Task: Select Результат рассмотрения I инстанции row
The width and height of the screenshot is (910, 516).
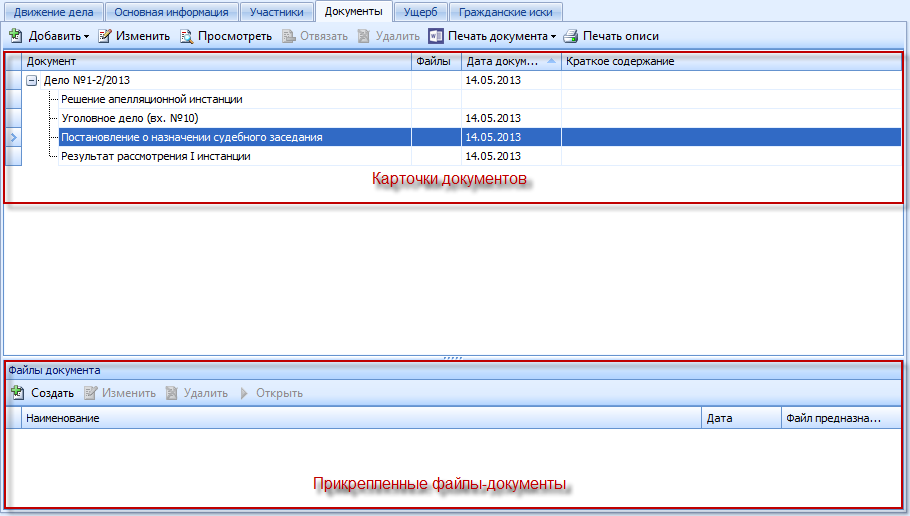Action: pos(461,156)
